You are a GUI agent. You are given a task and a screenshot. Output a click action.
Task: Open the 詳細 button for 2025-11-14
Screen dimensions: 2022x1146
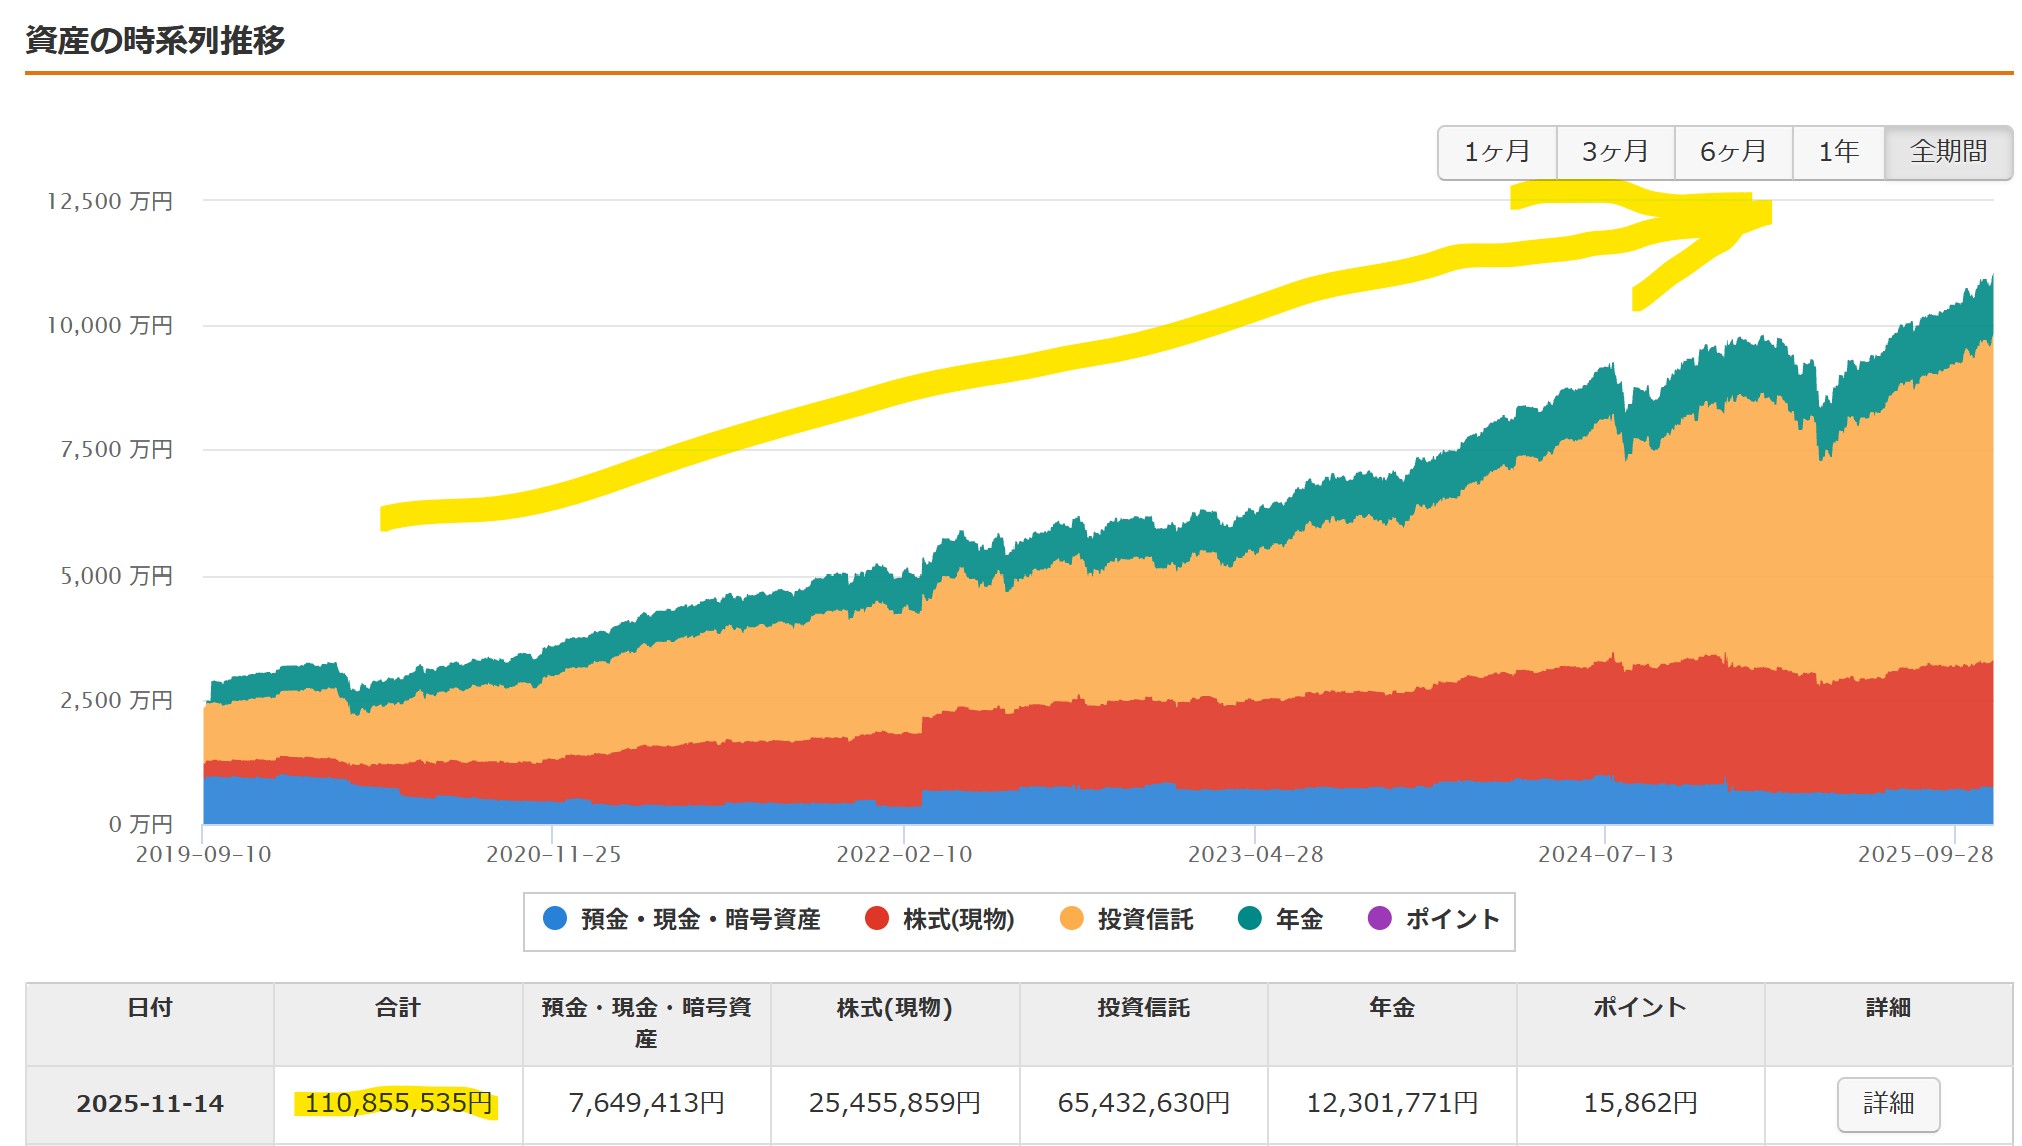[x=1887, y=1103]
